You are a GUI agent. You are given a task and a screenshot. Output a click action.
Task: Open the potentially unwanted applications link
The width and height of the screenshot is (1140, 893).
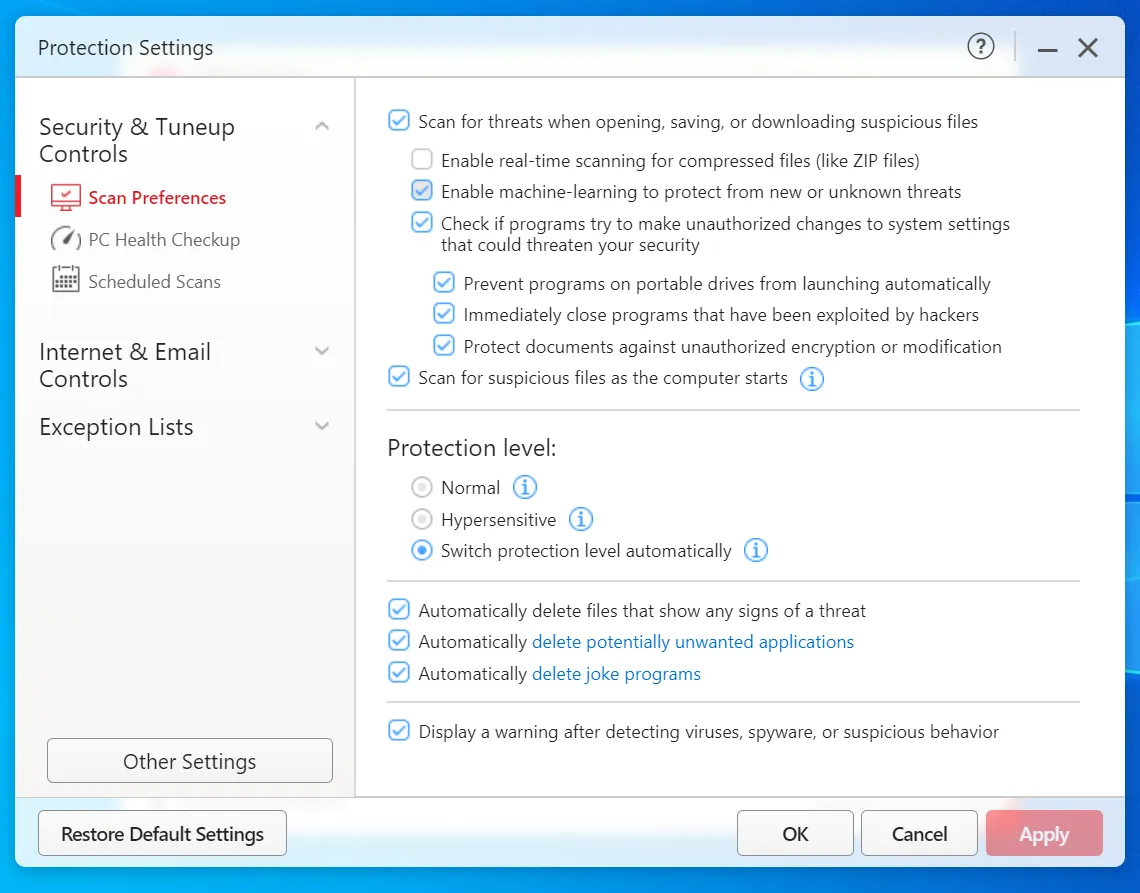coord(692,641)
